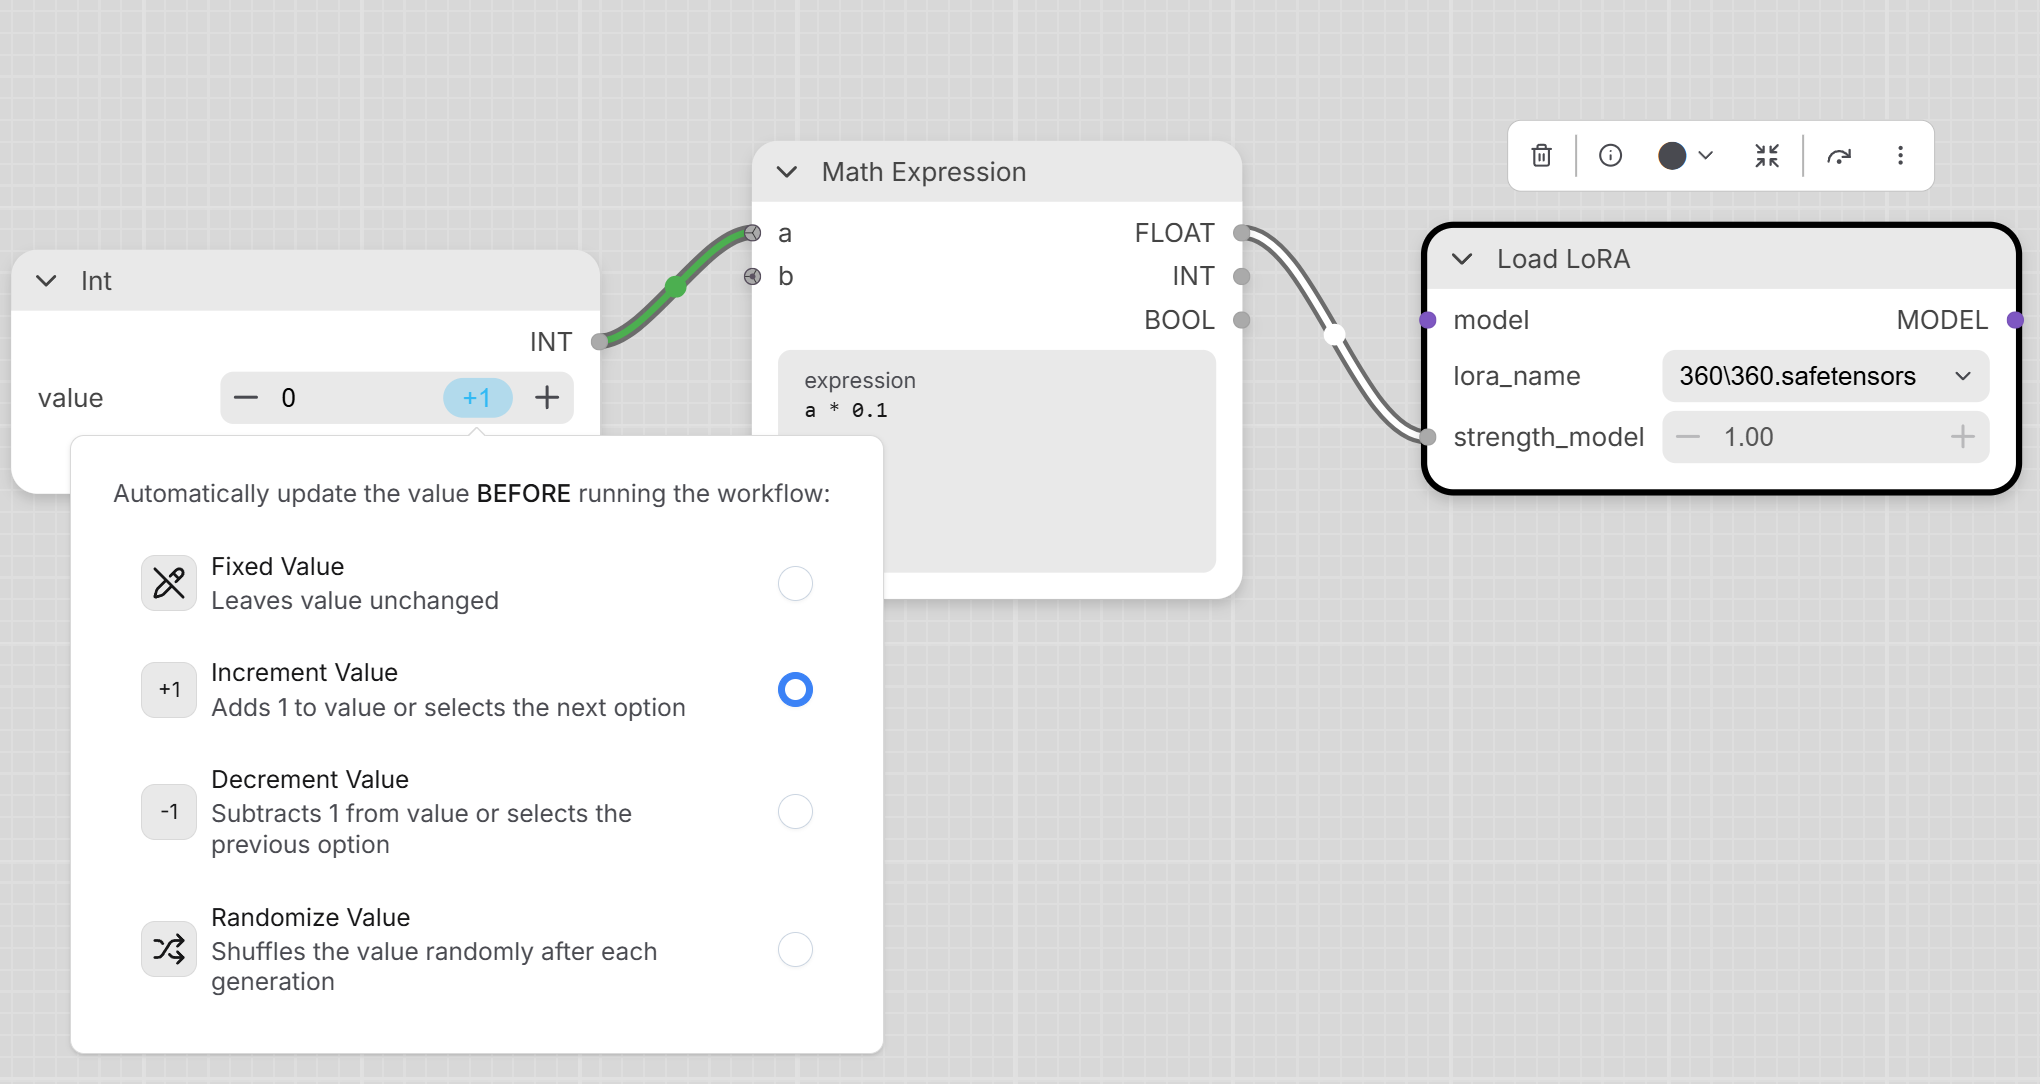This screenshot has width=2040, height=1084.
Task: Select the Randomize Value radio button
Action: (x=795, y=949)
